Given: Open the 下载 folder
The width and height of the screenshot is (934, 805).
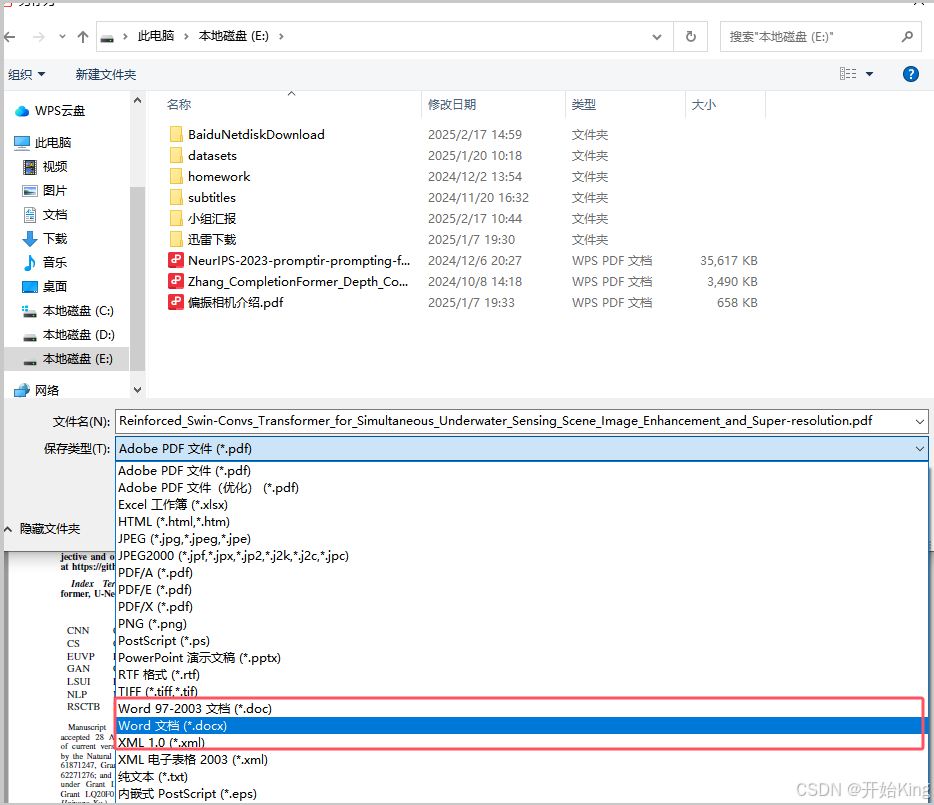Looking at the screenshot, I should (45, 239).
